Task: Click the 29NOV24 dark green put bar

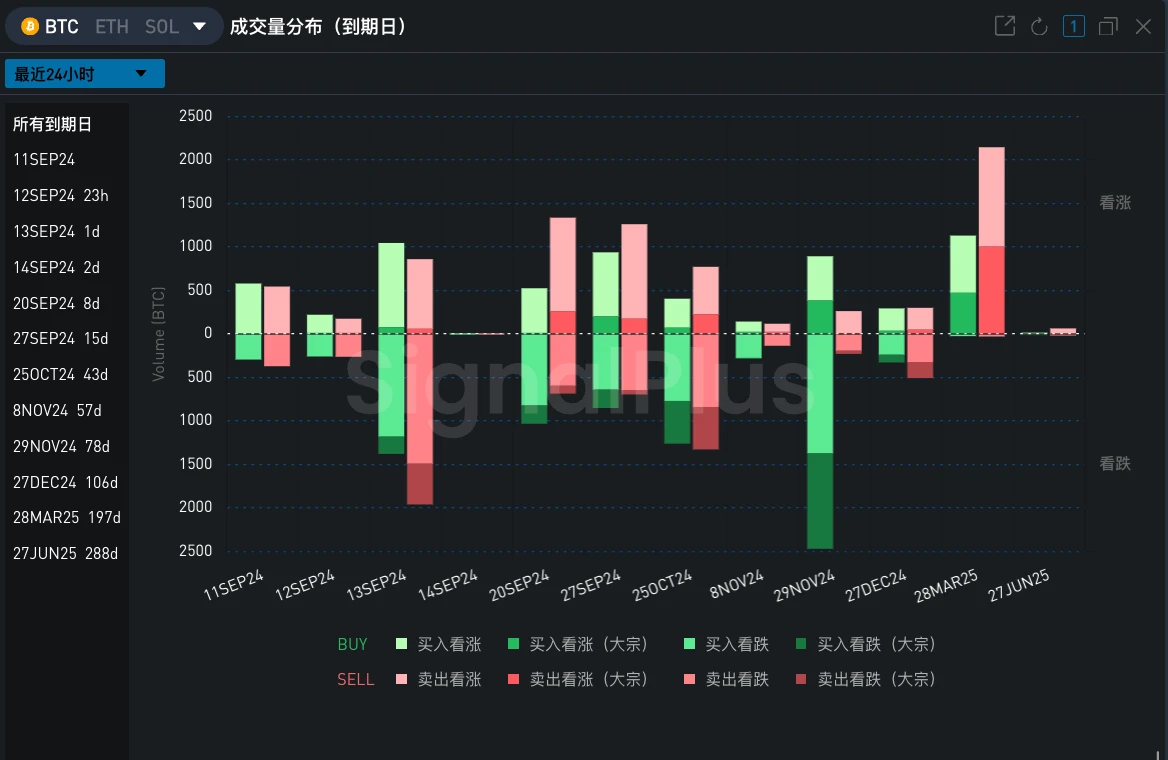Action: point(820,500)
